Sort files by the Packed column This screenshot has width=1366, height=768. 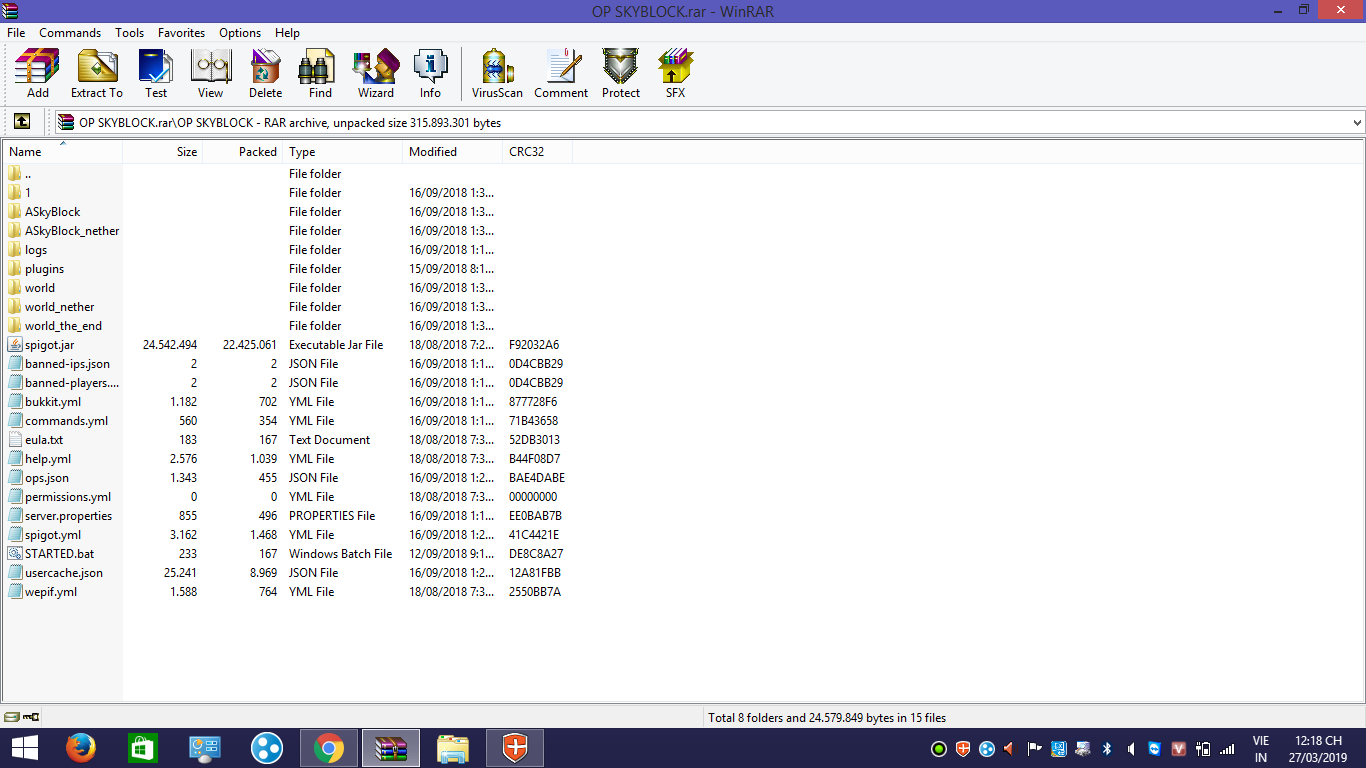243,152
